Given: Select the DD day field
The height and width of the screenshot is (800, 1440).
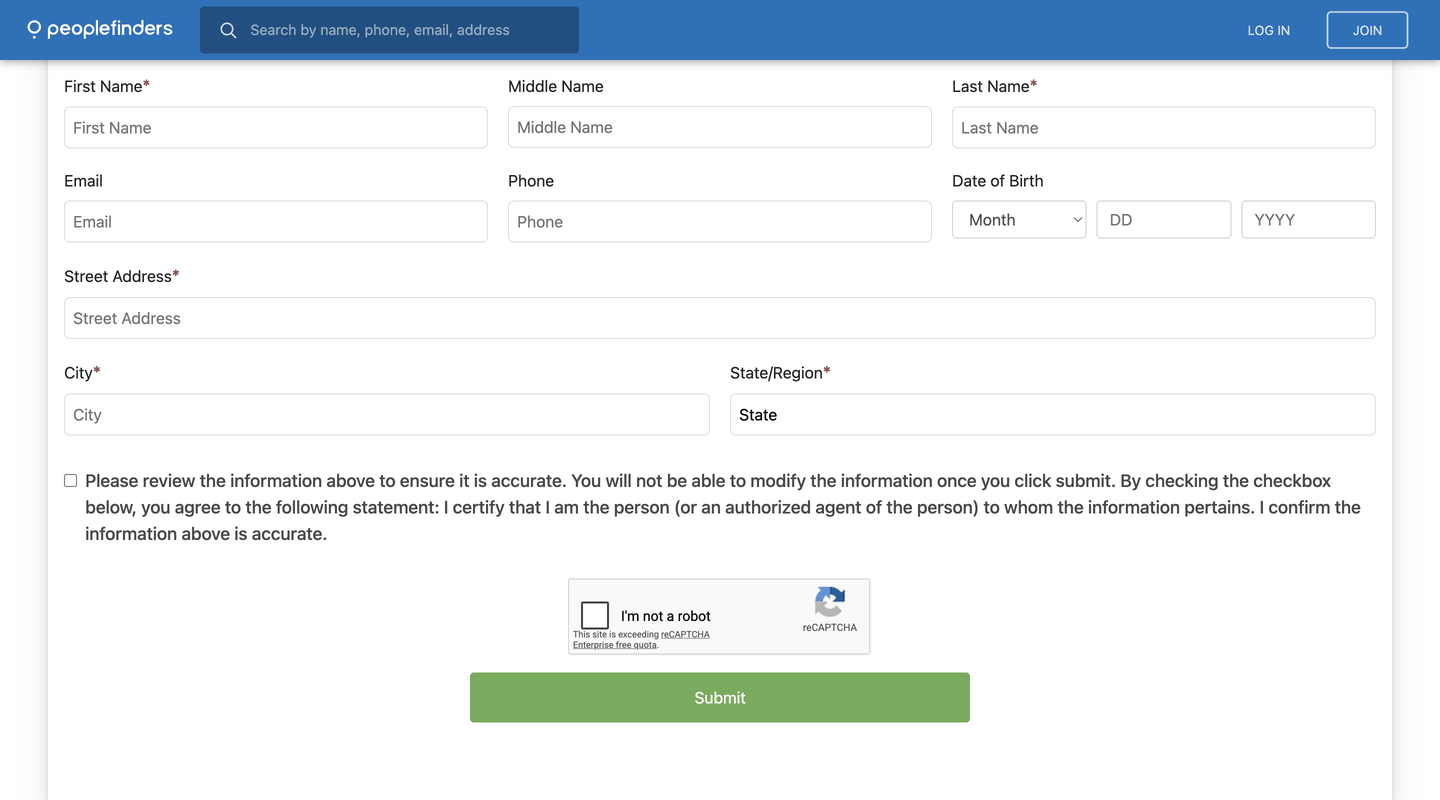Looking at the screenshot, I should click(x=1164, y=220).
